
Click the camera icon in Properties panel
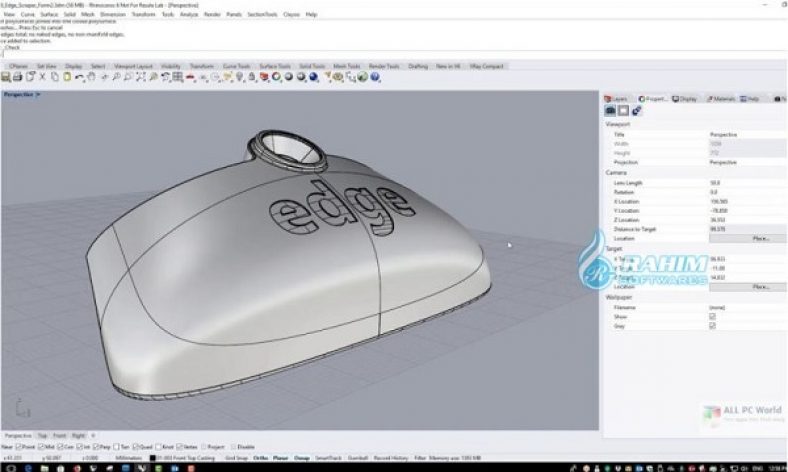(x=610, y=110)
